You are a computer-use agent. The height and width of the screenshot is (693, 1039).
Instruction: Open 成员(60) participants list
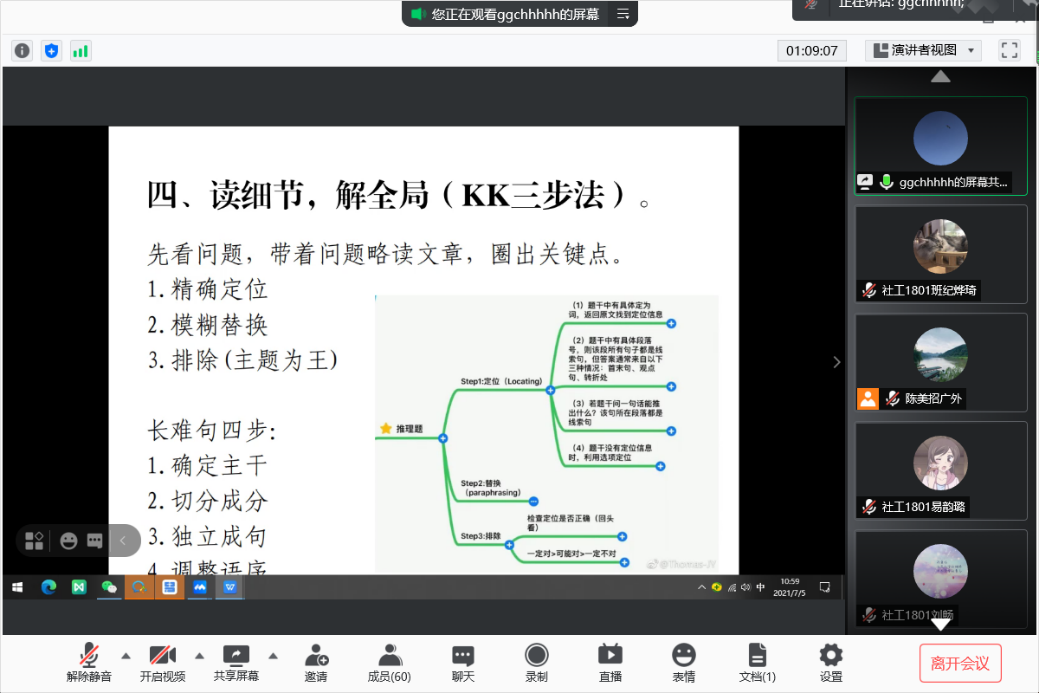point(389,662)
